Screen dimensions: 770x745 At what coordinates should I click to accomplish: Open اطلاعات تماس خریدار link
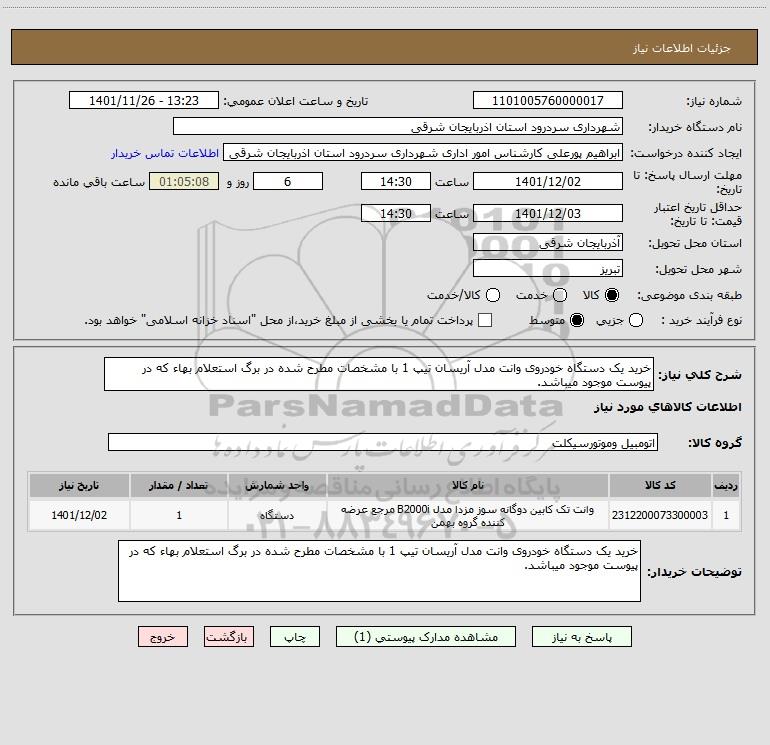click(165, 153)
